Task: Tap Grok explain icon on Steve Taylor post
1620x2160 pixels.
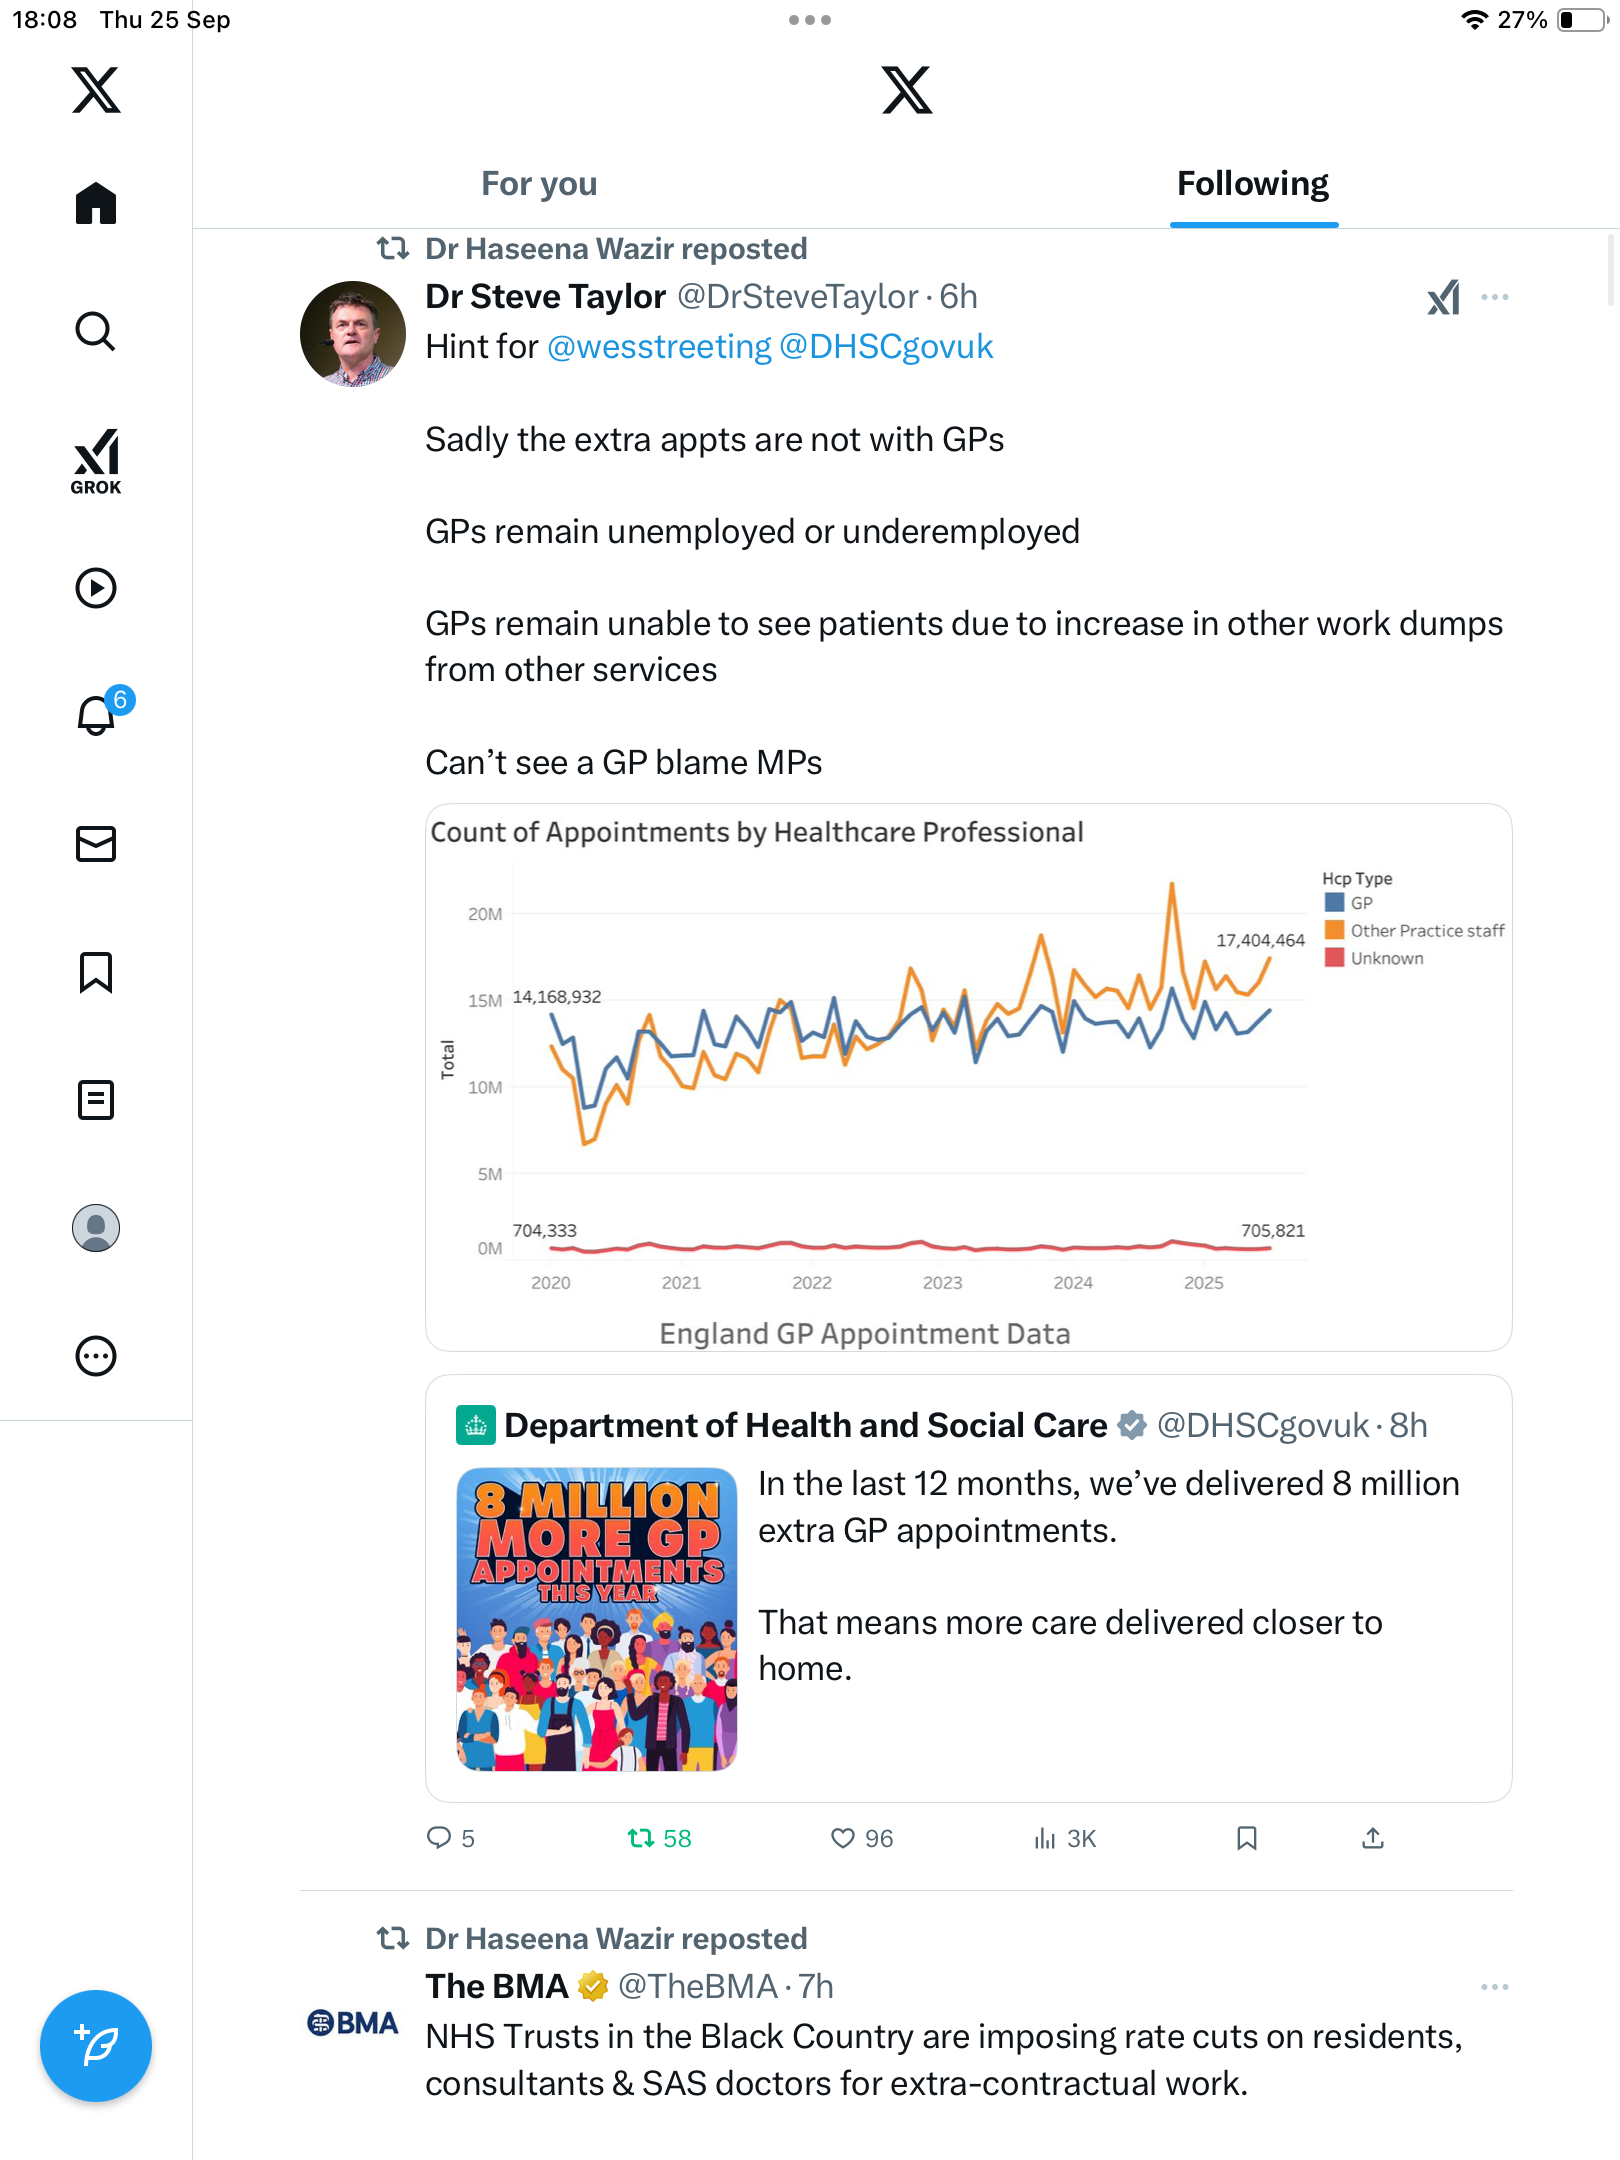Action: coord(1443,297)
